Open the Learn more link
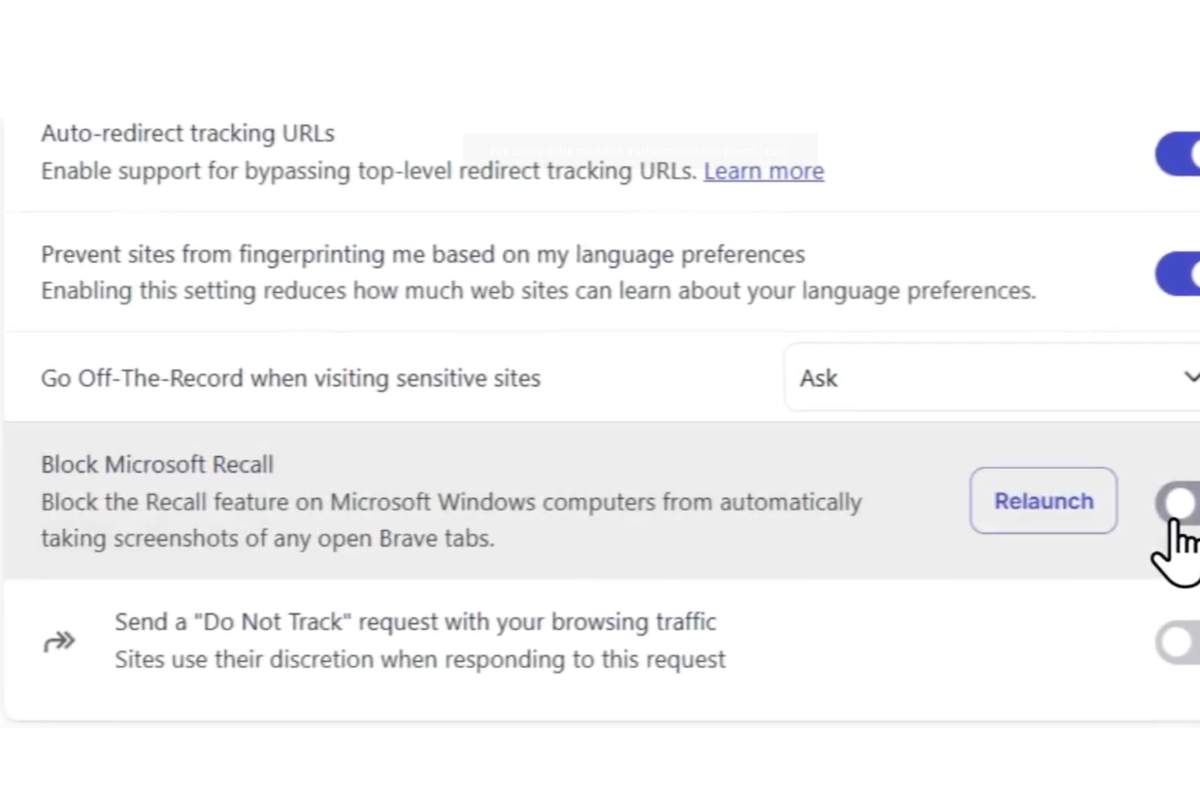Screen dimensions: 1200x800 point(763,171)
